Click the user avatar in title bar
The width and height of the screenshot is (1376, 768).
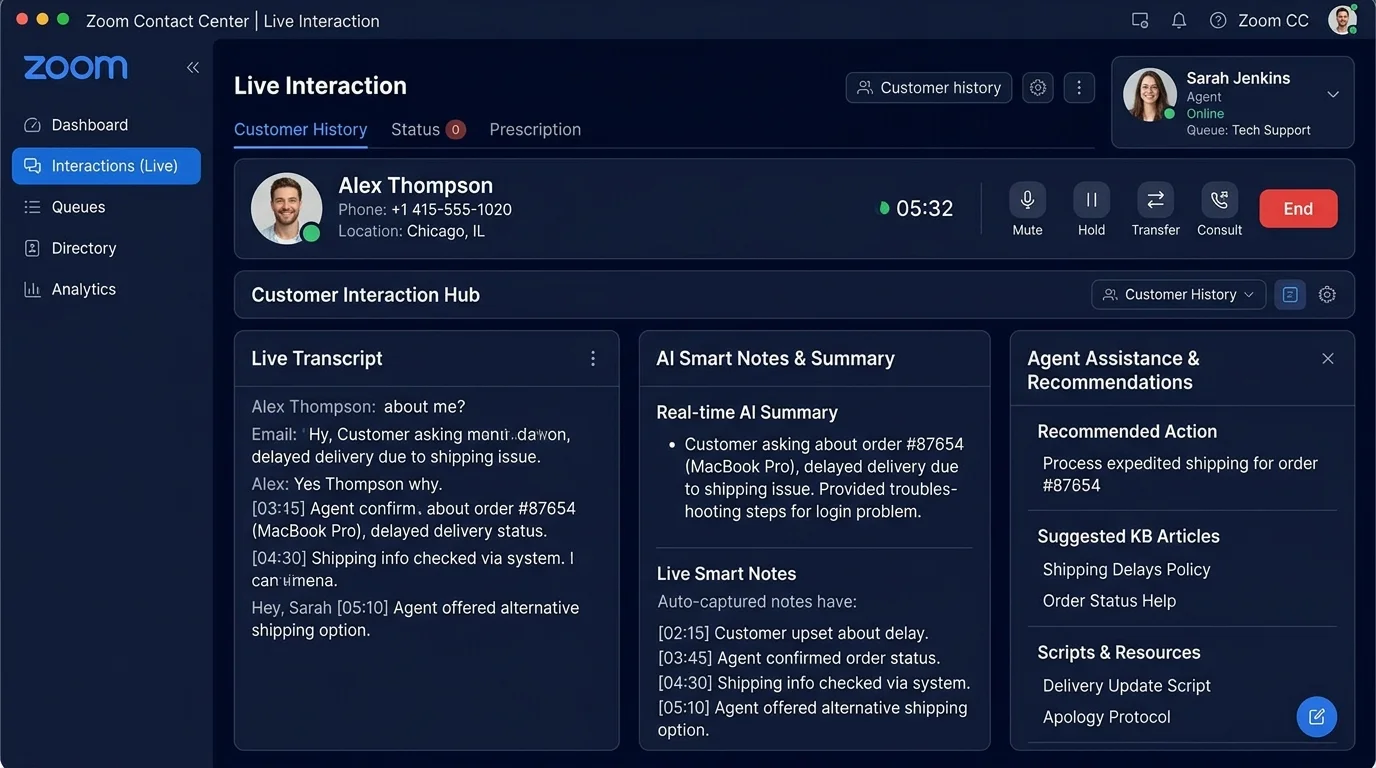coord(1342,20)
